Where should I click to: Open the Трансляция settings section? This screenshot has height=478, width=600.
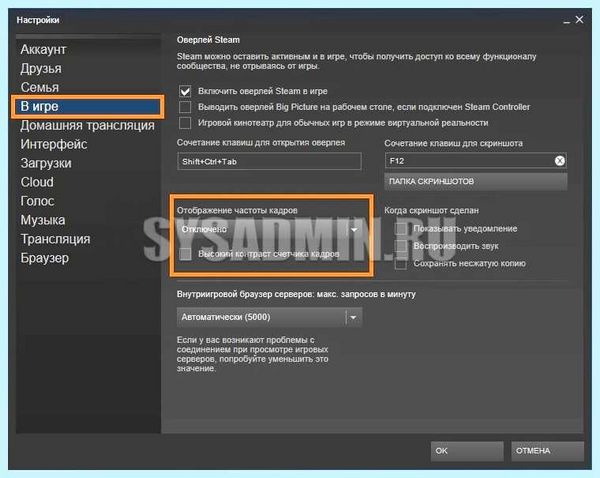(55, 239)
